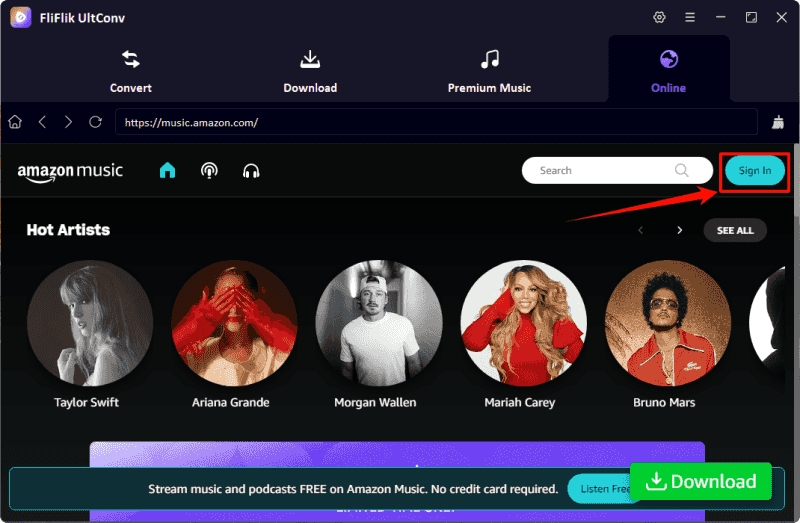
Task: Open Amazon Music home icon
Action: tap(167, 171)
